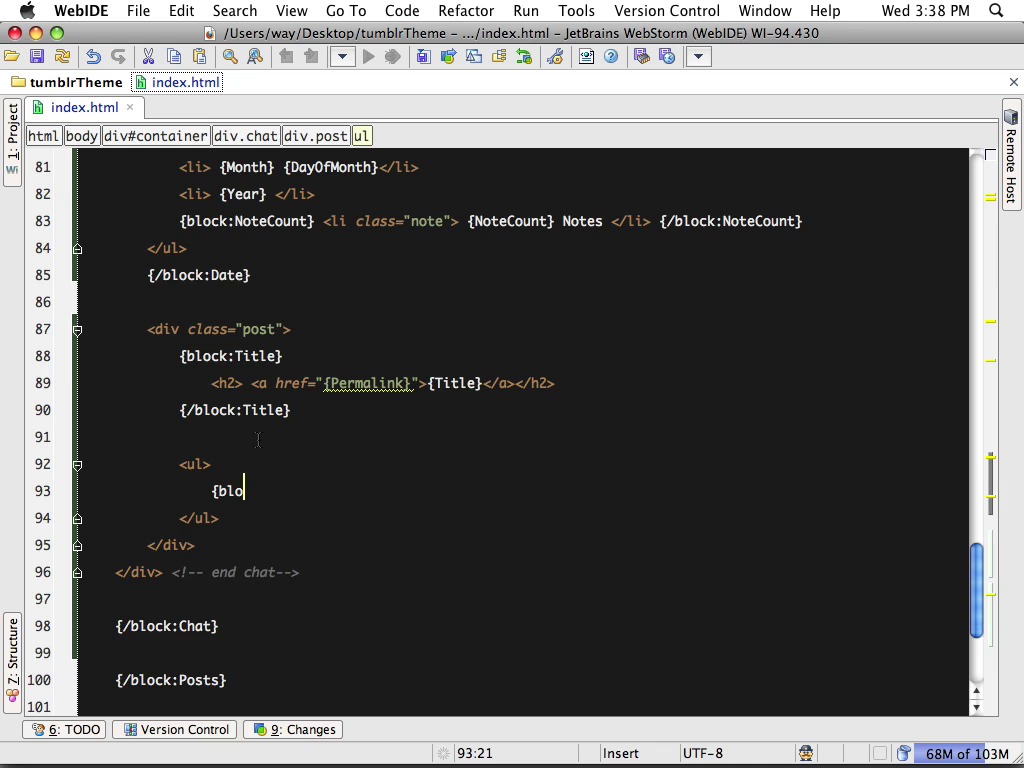1024x768 pixels.
Task: Run garbage collection via trash can icon
Action: click(x=903, y=753)
